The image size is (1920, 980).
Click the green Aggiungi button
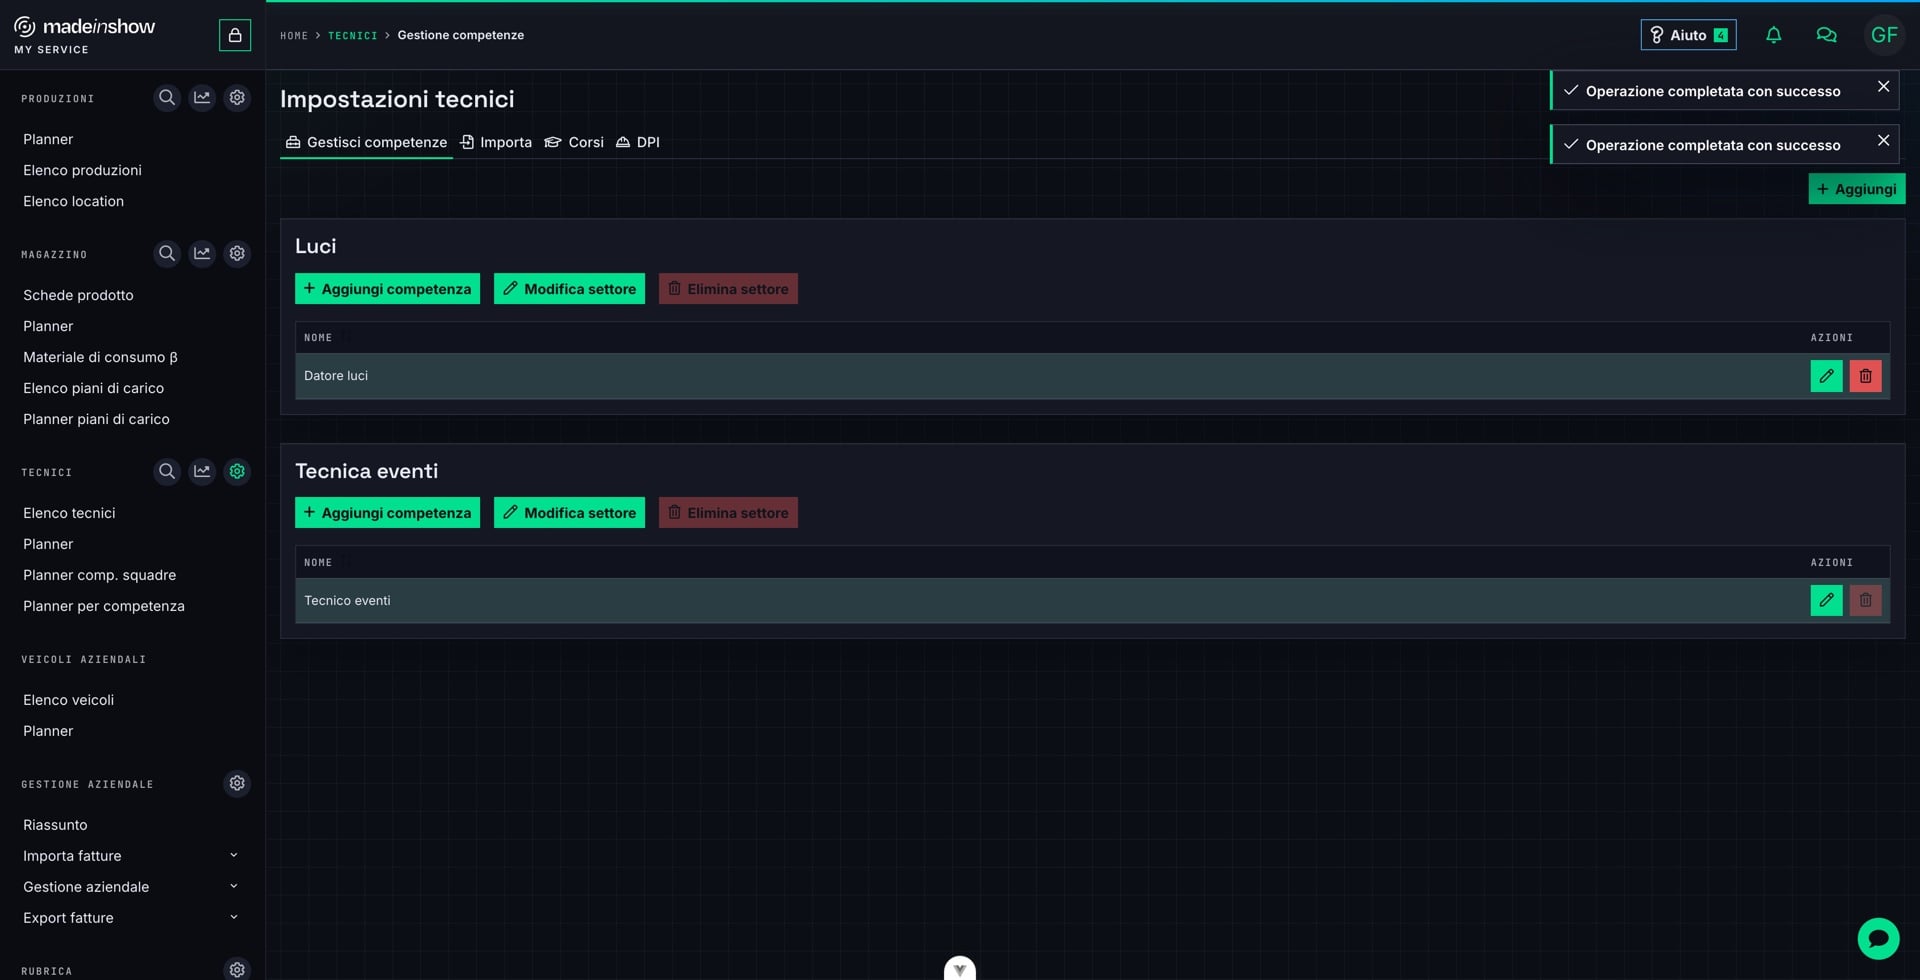pyautogui.click(x=1856, y=189)
